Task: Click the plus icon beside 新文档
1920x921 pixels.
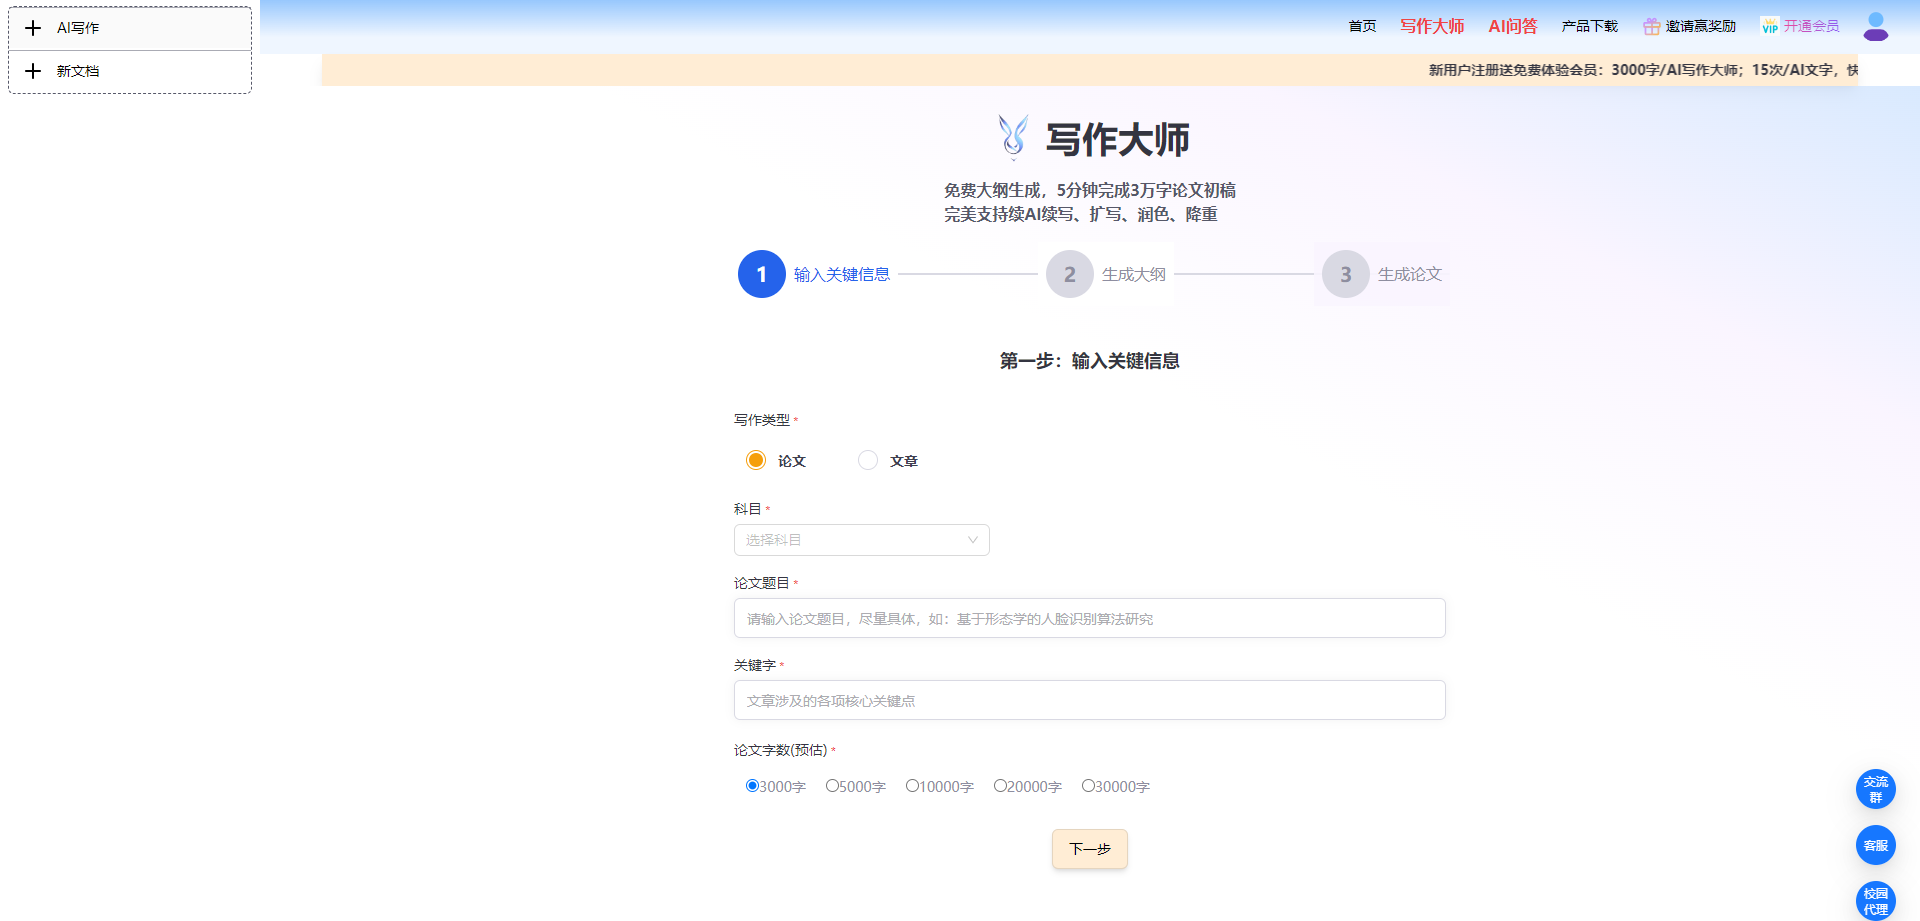Action: (x=33, y=71)
